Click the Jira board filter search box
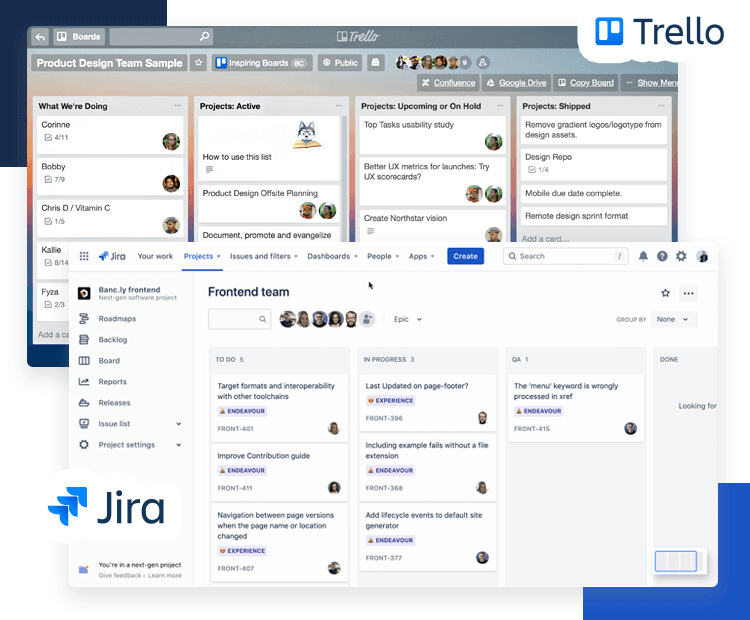 click(x=239, y=319)
